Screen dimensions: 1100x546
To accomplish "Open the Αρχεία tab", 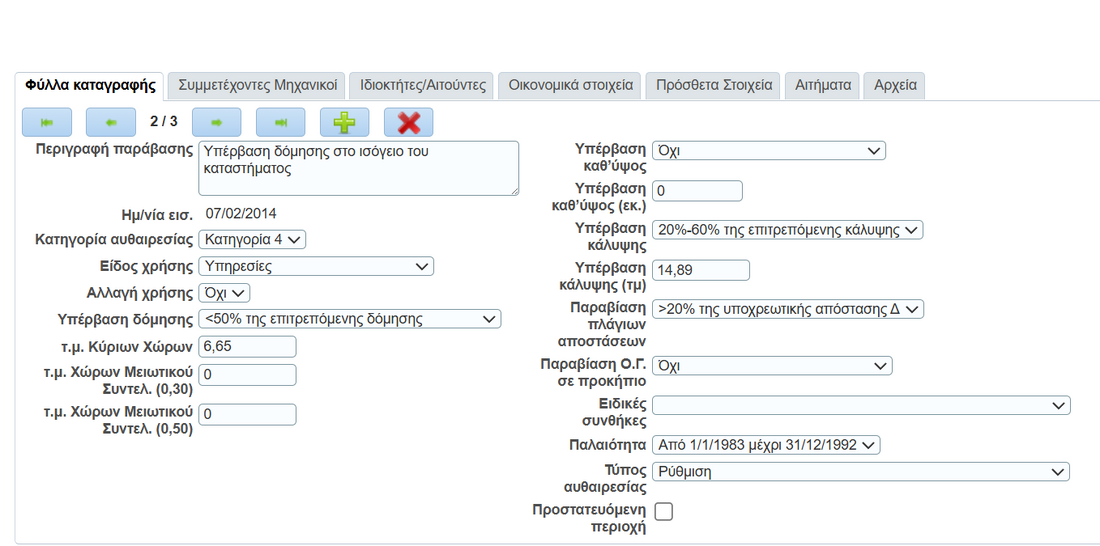I will pos(895,86).
